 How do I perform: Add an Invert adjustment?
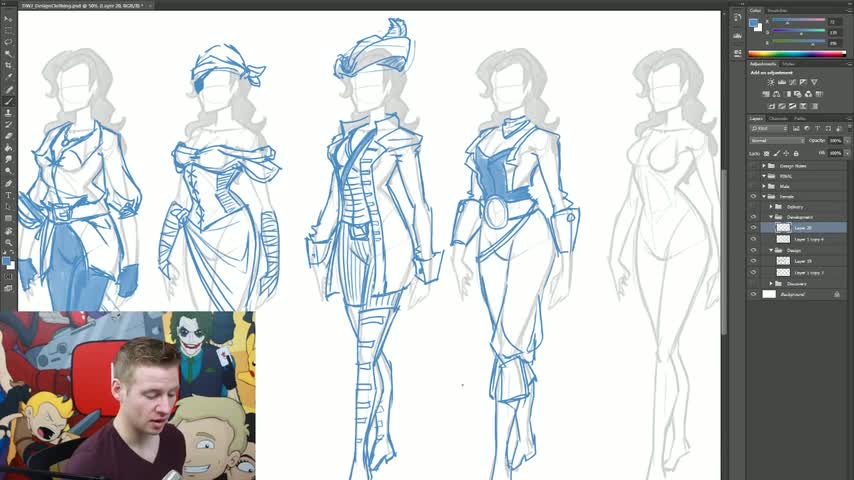click(x=771, y=106)
